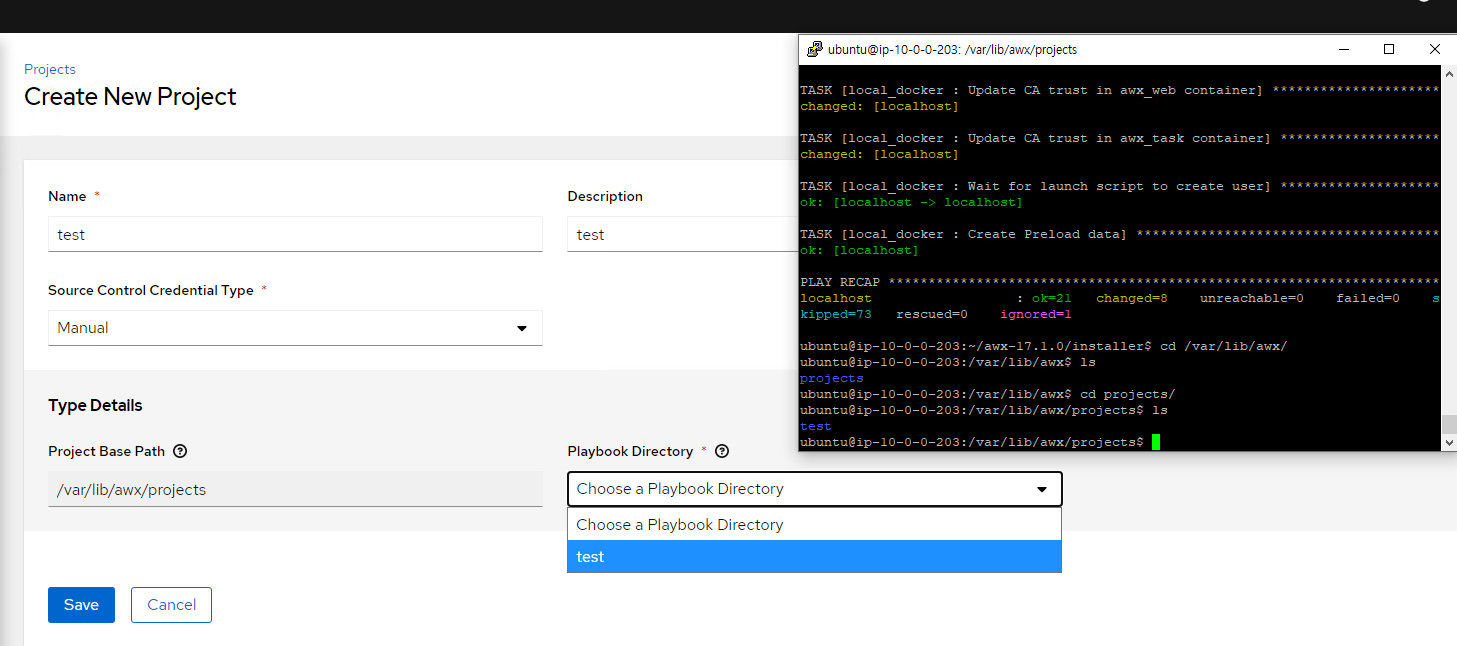
Task: Click the terminal scrollbar thumb
Action: pos(1449,424)
